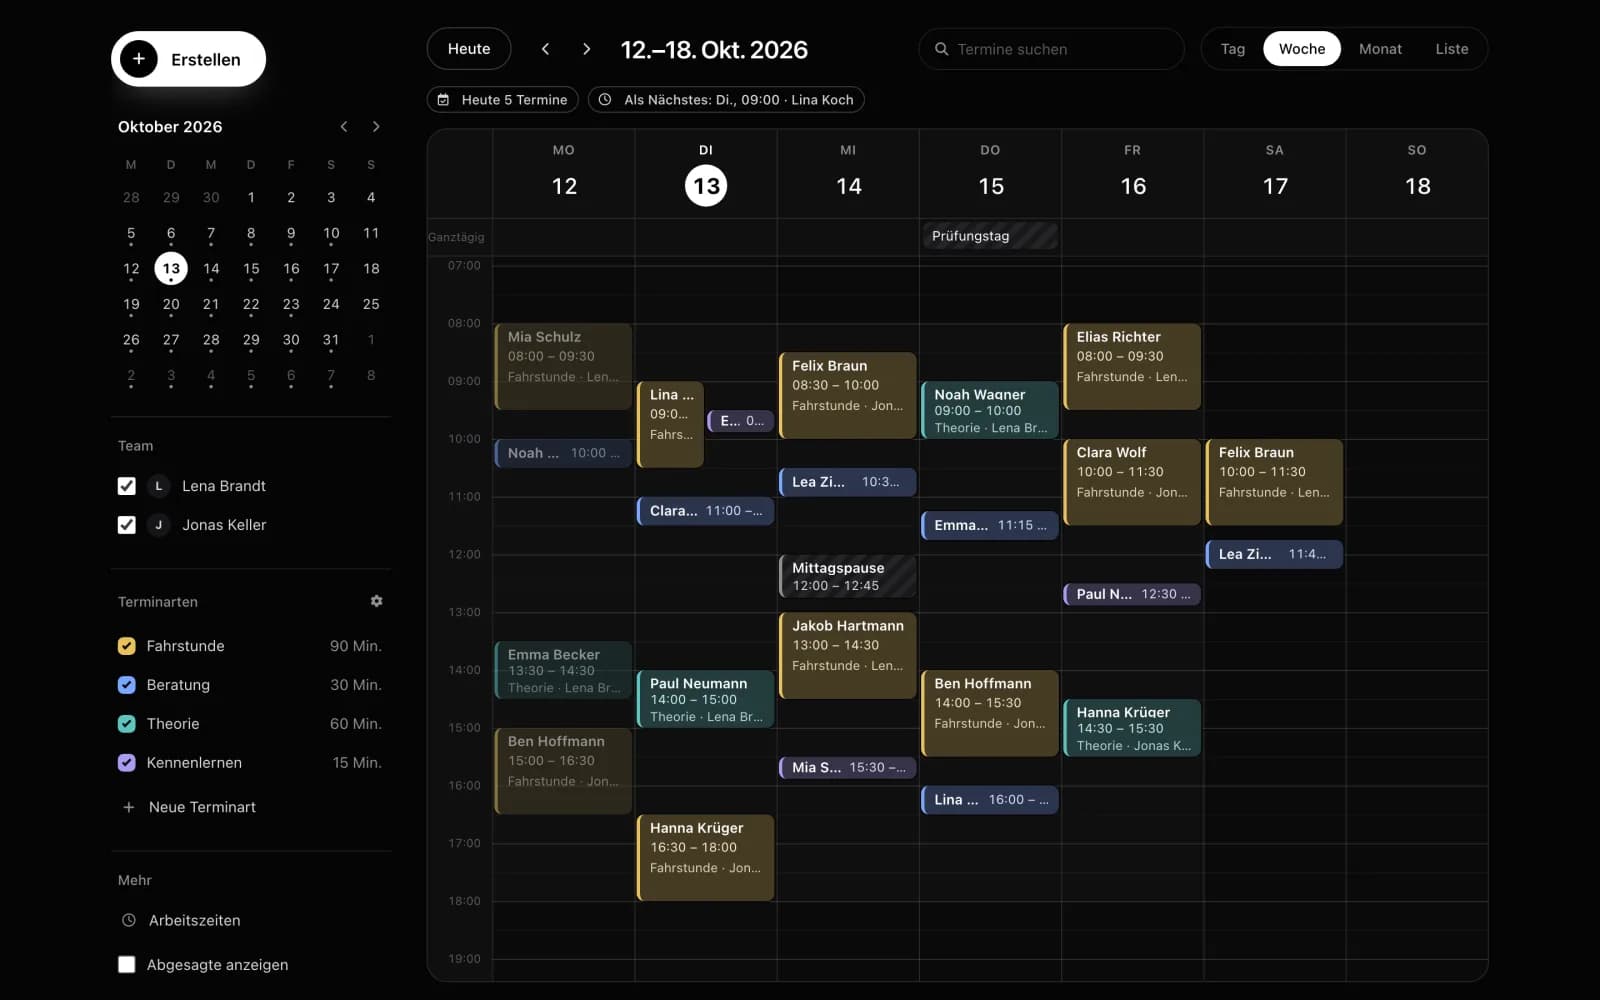The width and height of the screenshot is (1600, 1000).
Task: Open Paul Neumann 14:00 Theorie
Action: pyautogui.click(x=706, y=699)
